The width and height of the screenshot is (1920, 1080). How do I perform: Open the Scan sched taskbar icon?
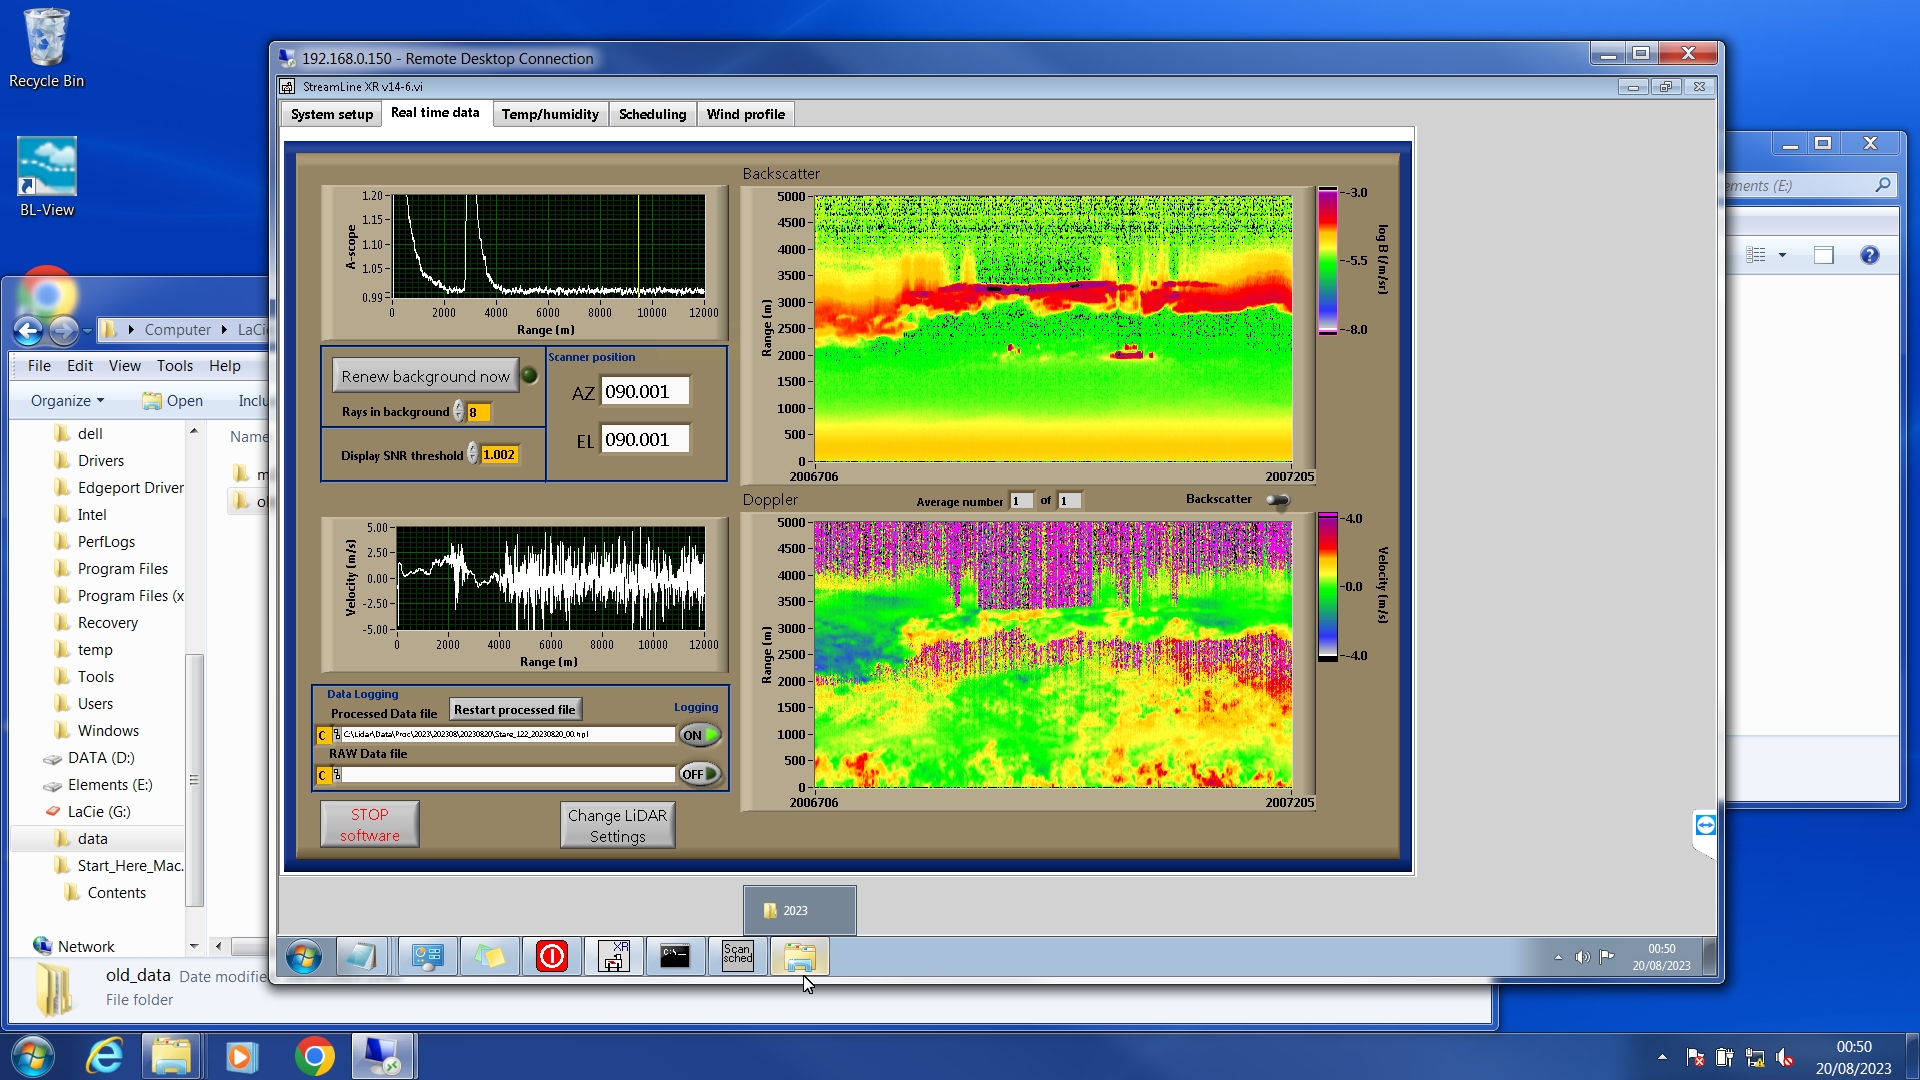pyautogui.click(x=737, y=956)
